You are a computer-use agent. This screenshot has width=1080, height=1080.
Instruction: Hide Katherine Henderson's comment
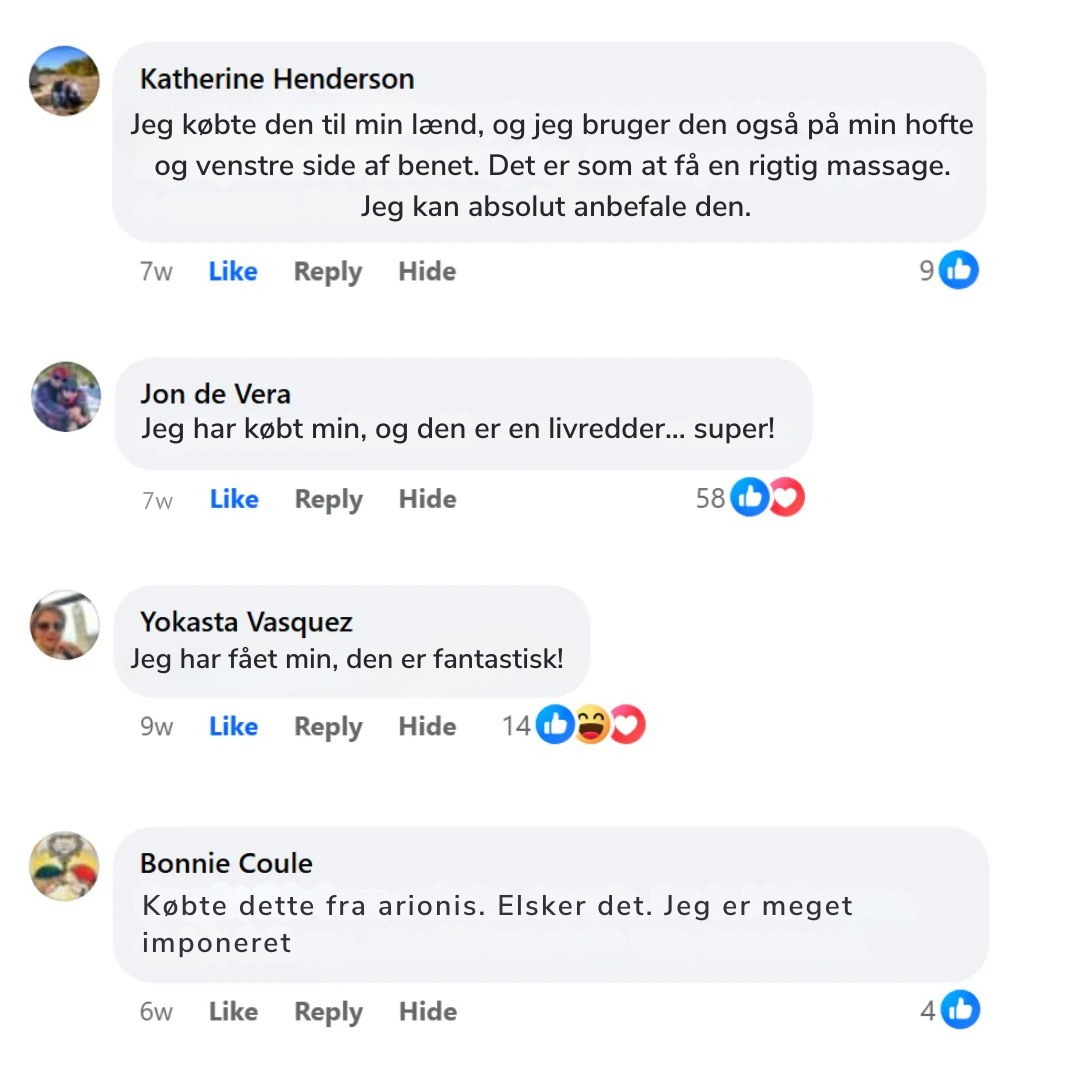[x=427, y=271]
